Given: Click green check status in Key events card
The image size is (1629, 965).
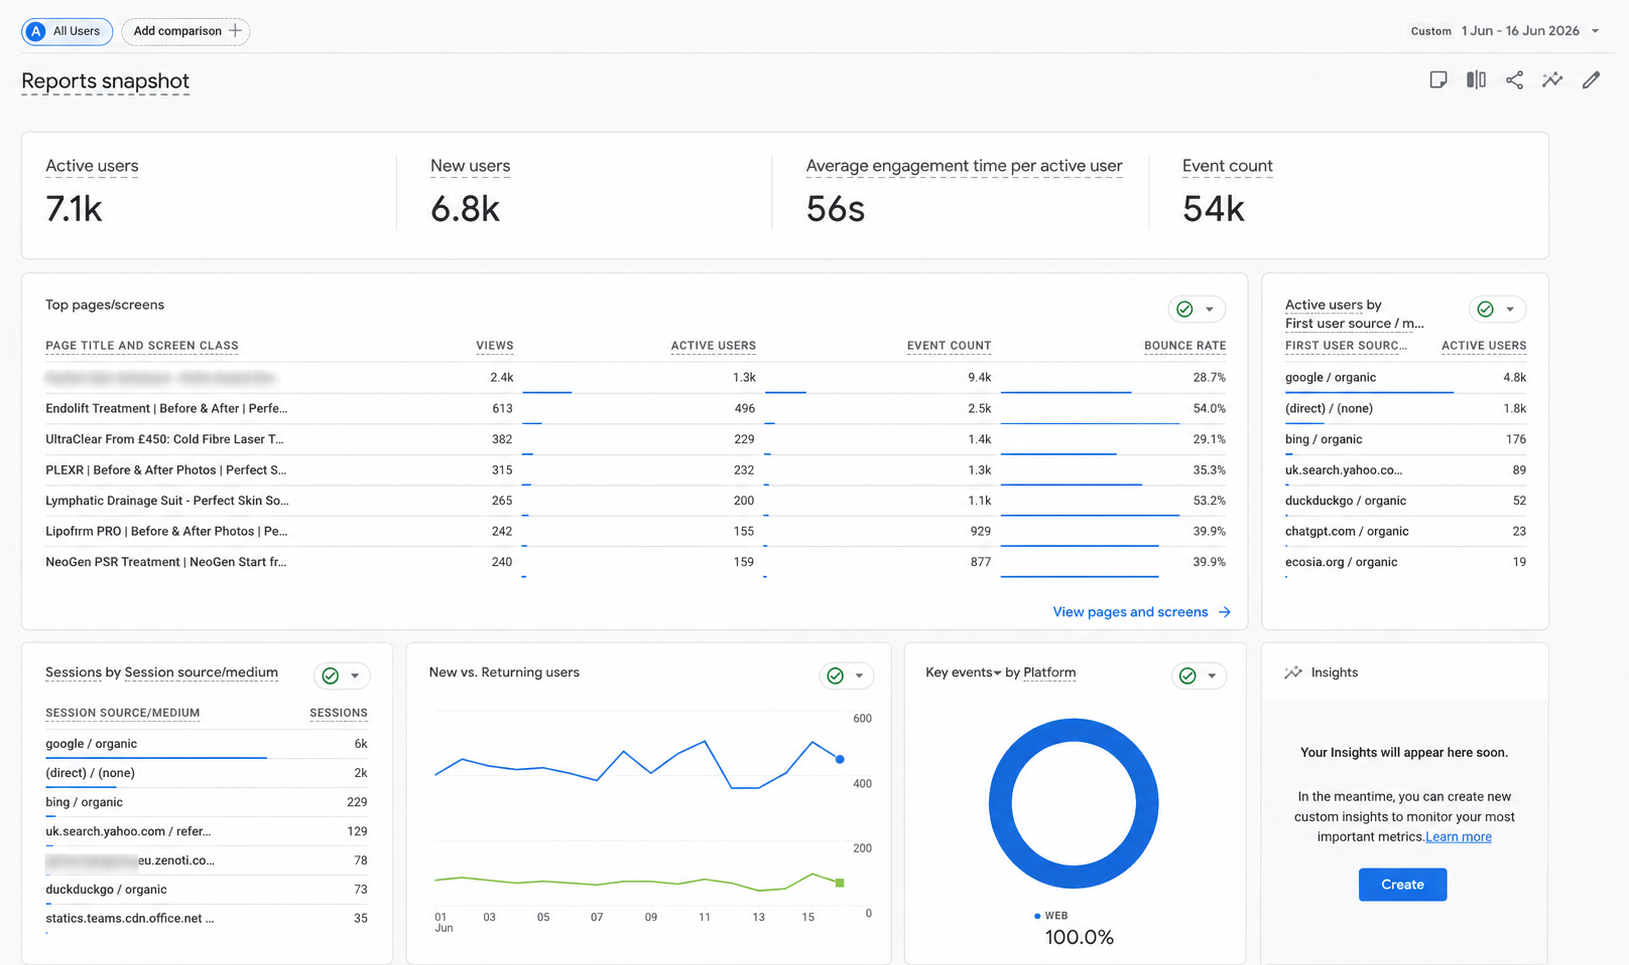Looking at the screenshot, I should (1187, 676).
